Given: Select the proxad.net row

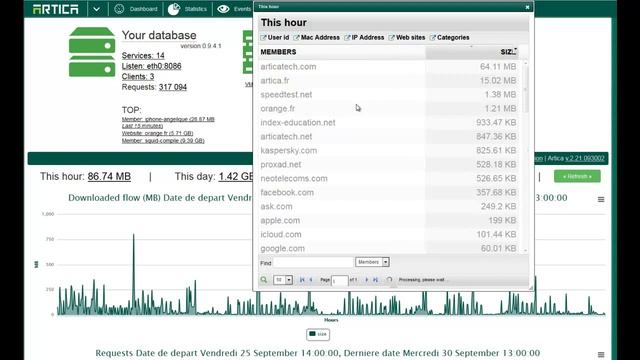Looking at the screenshot, I should tap(389, 164).
